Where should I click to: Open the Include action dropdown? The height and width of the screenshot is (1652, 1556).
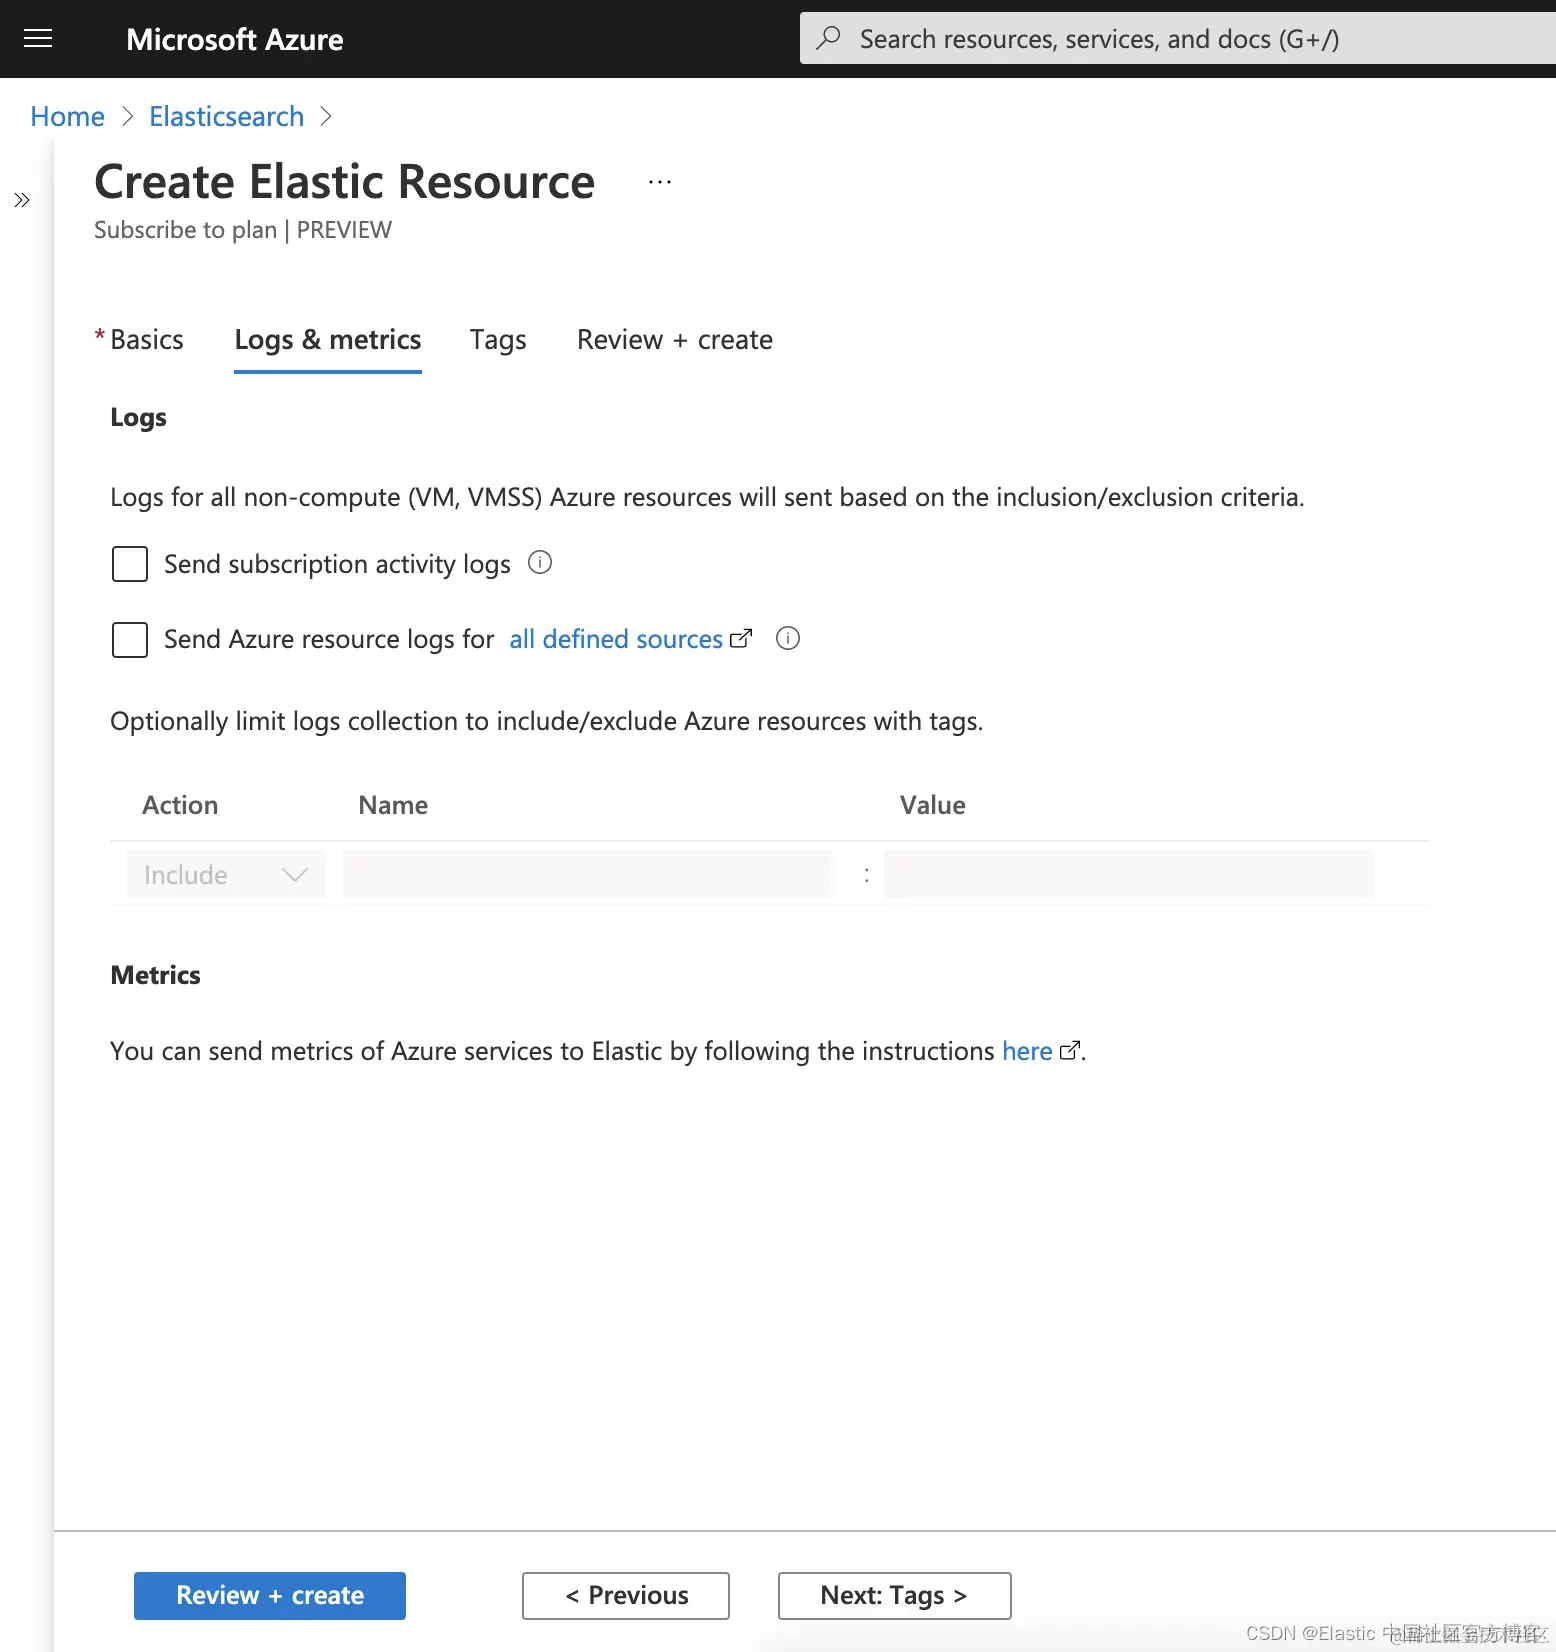pos(226,875)
